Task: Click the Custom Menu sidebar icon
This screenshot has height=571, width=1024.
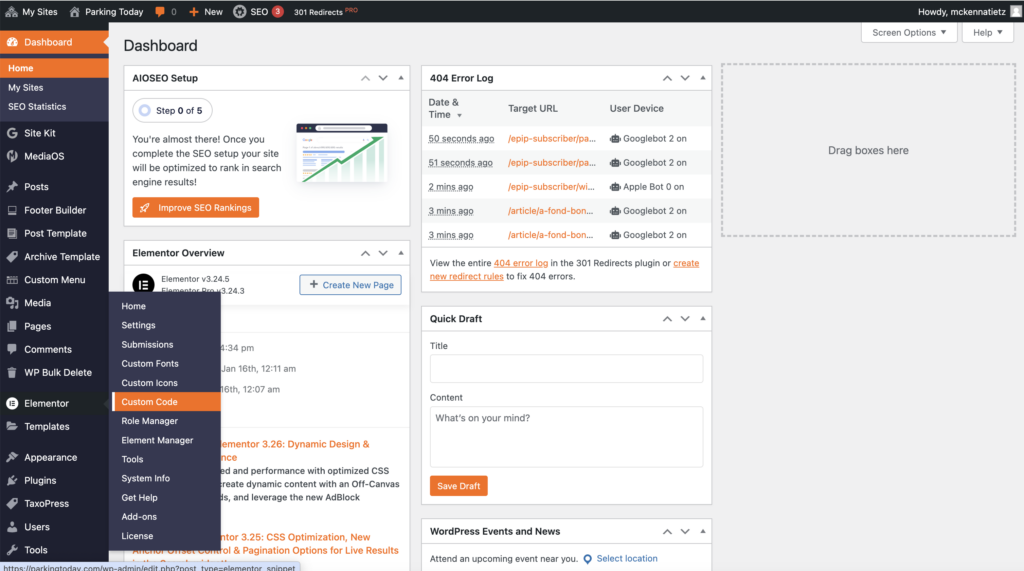Action: pos(12,280)
